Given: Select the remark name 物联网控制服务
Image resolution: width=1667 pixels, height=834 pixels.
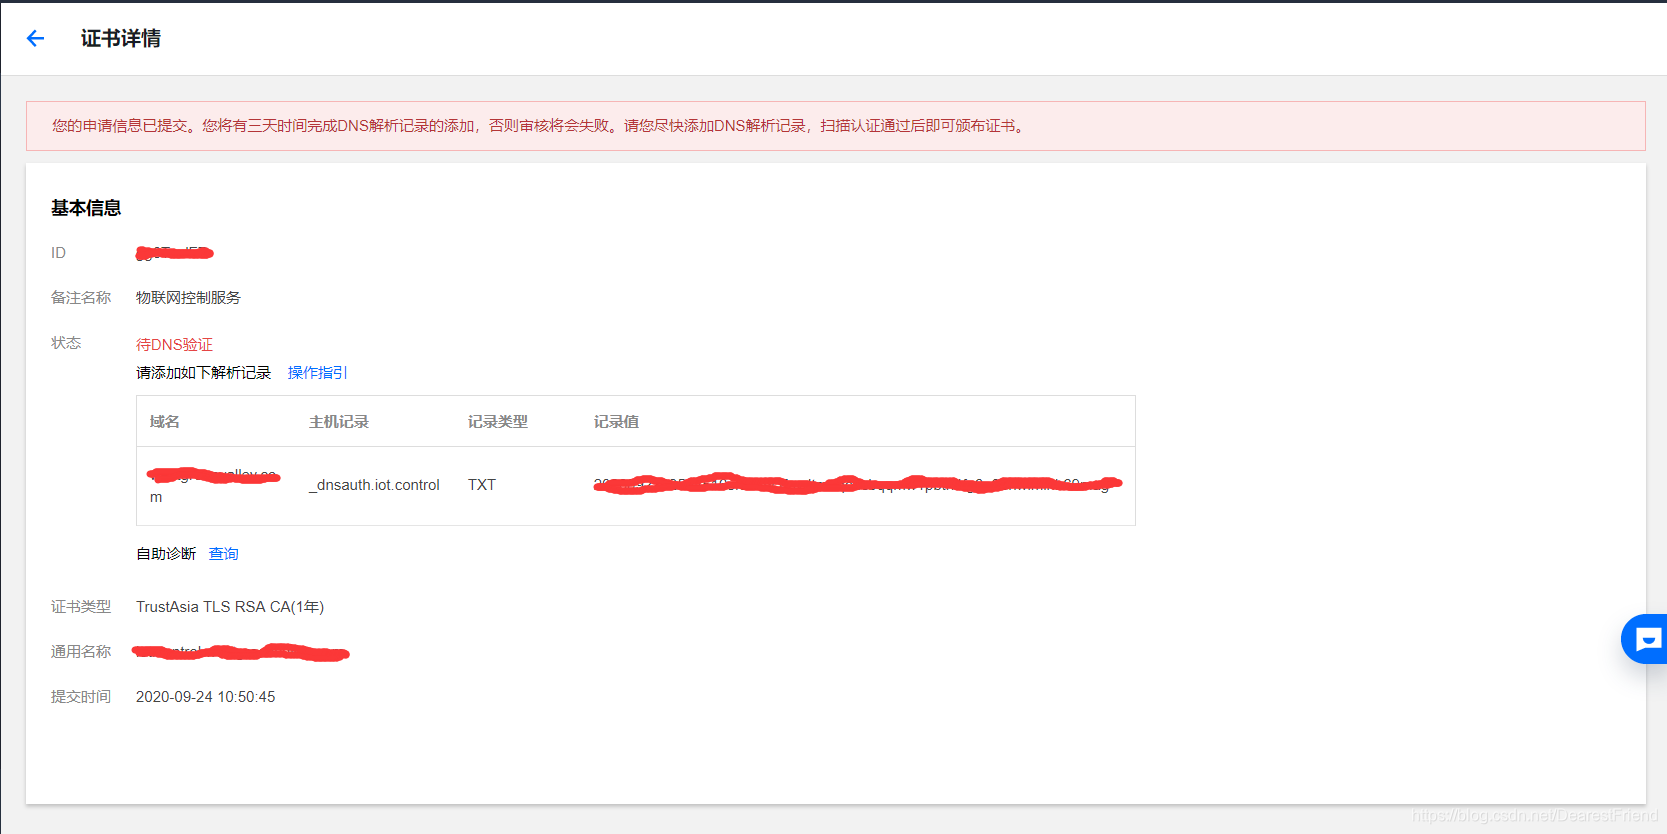Looking at the screenshot, I should [x=188, y=297].
